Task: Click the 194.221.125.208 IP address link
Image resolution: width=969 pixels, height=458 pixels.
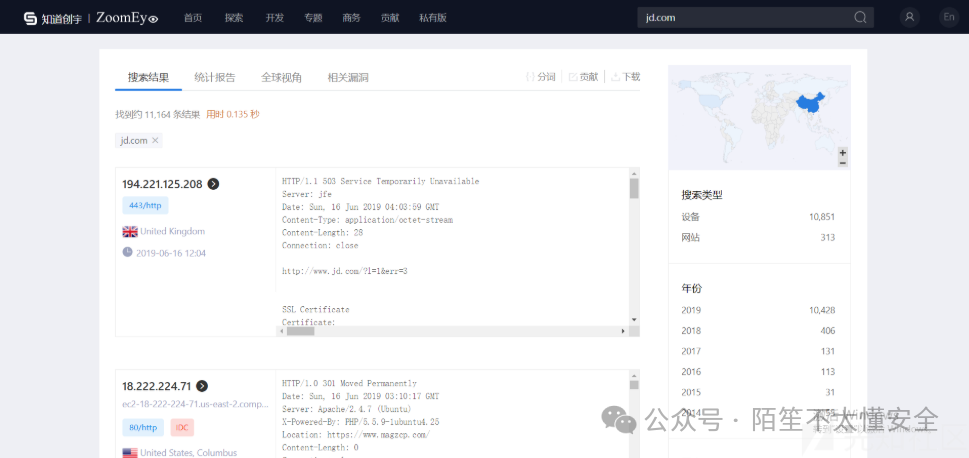Action: point(163,184)
